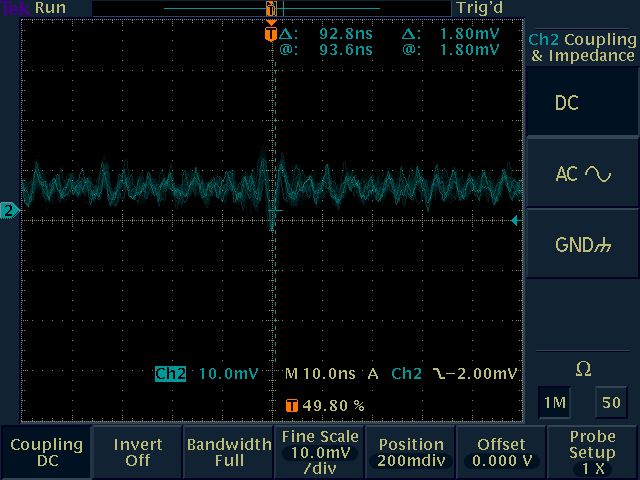Toggle Invert Off setting
Image resolution: width=640 pixels, height=480 pixels.
pyautogui.click(x=138, y=452)
